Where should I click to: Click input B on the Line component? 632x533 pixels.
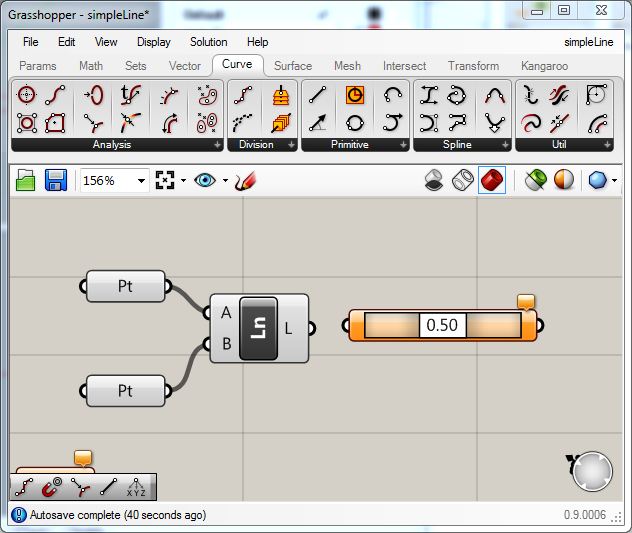point(227,344)
